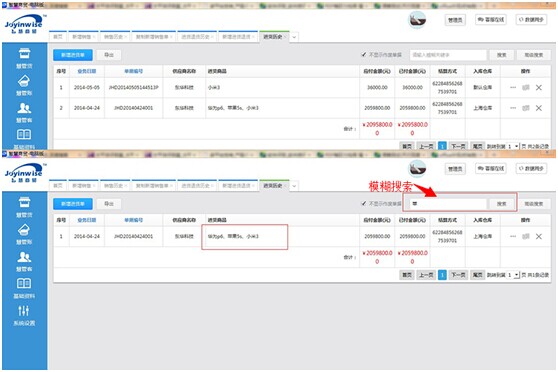The width and height of the screenshot is (558, 372).
Task: Toggle 不显示作废单据 checkbox in lower window
Action: (363, 203)
